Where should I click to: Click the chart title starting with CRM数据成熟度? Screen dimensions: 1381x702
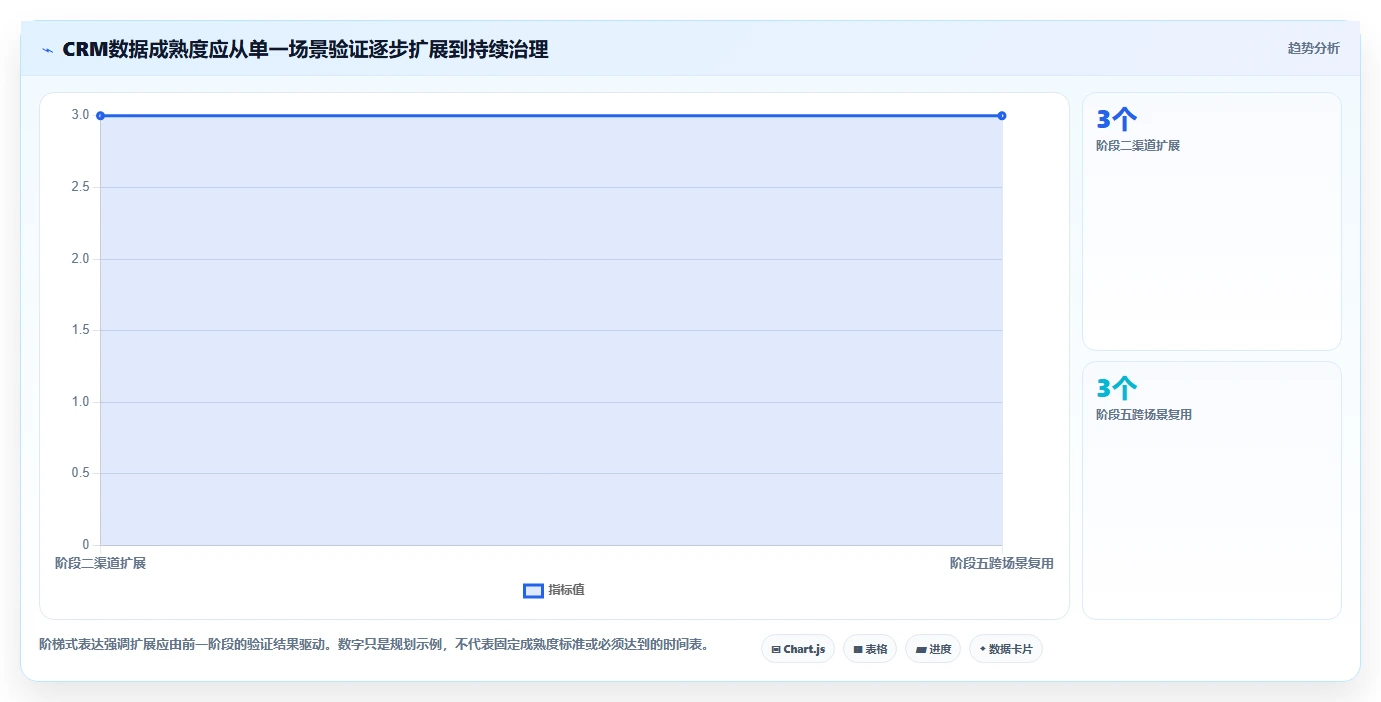coord(305,50)
